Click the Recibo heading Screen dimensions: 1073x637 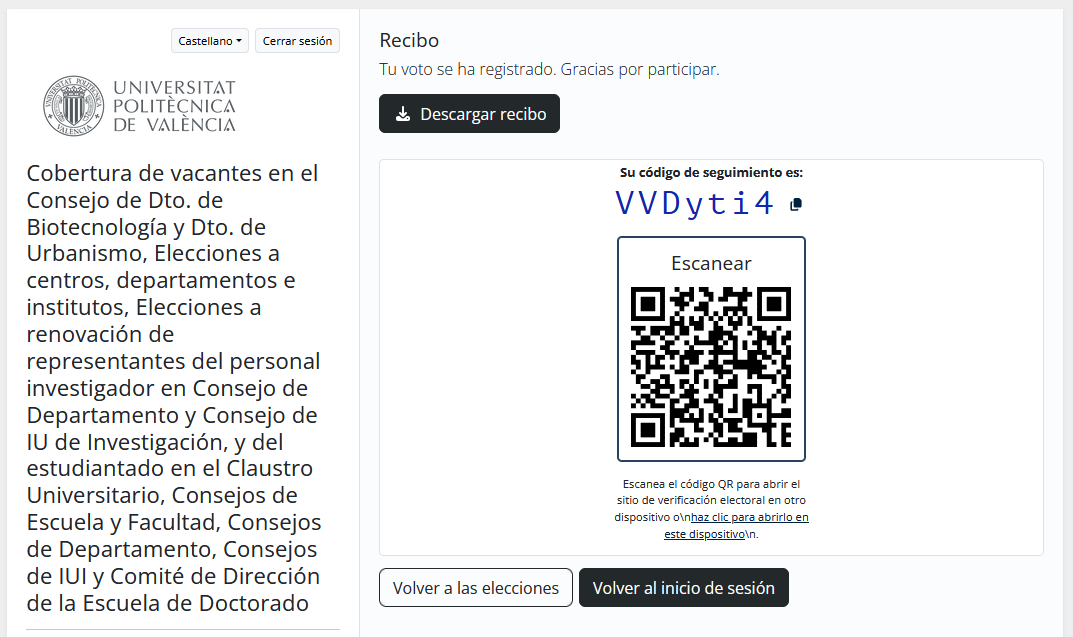[409, 40]
